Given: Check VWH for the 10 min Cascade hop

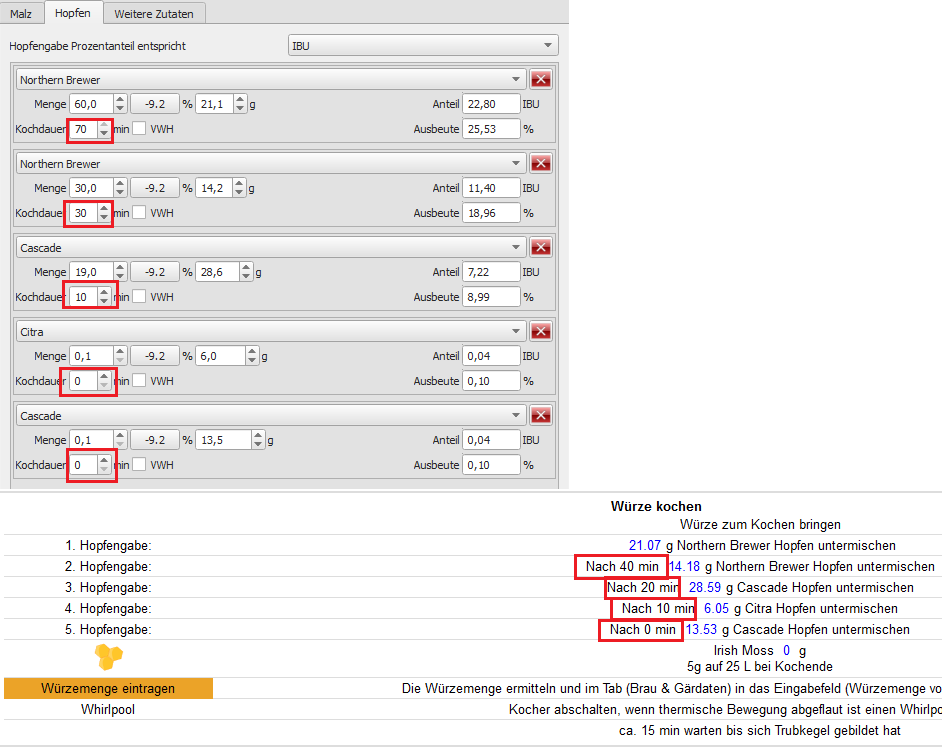Looking at the screenshot, I should [x=139, y=297].
